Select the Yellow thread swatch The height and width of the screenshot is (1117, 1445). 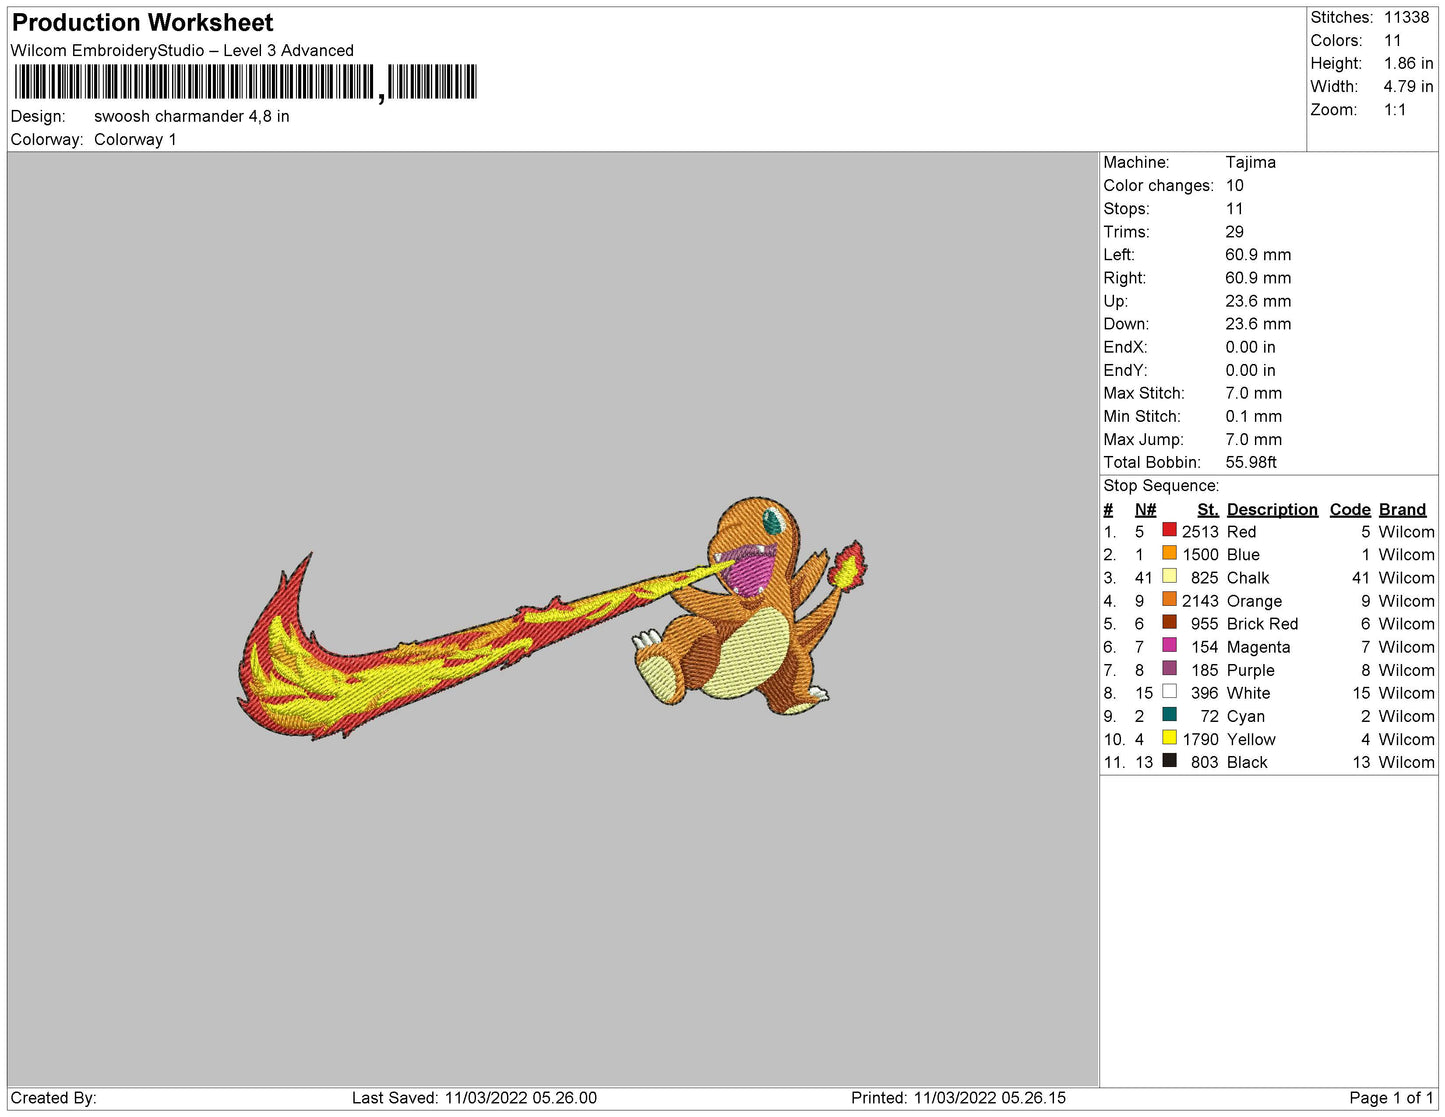pyautogui.click(x=1169, y=737)
